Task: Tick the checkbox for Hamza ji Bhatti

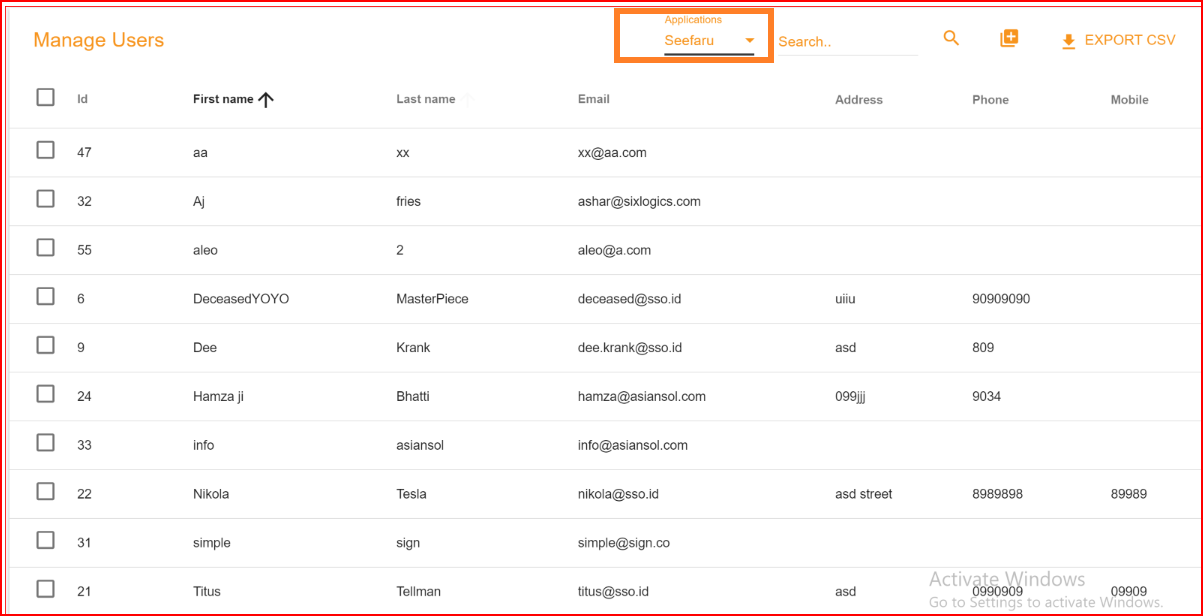Action: click(45, 394)
